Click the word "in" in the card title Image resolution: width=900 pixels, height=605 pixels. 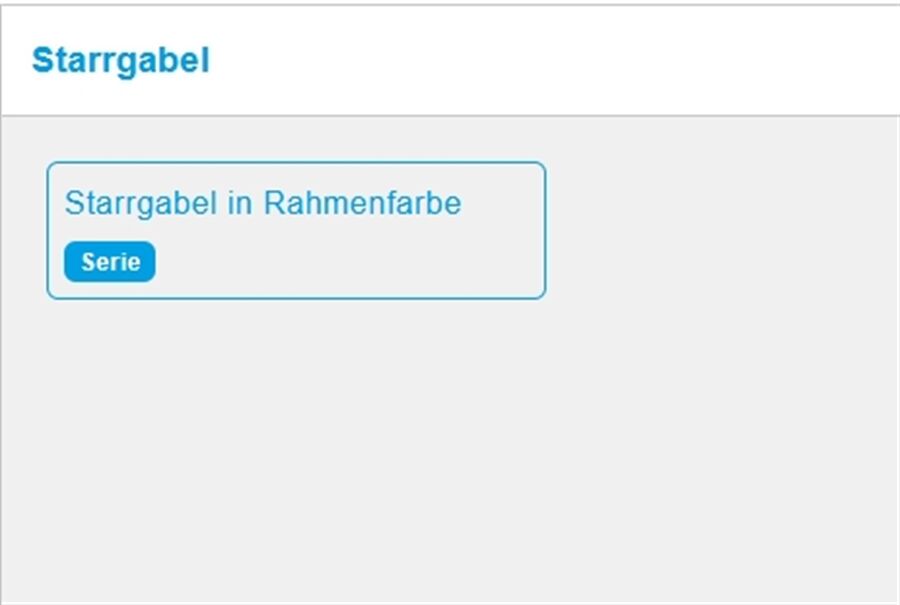pos(240,203)
